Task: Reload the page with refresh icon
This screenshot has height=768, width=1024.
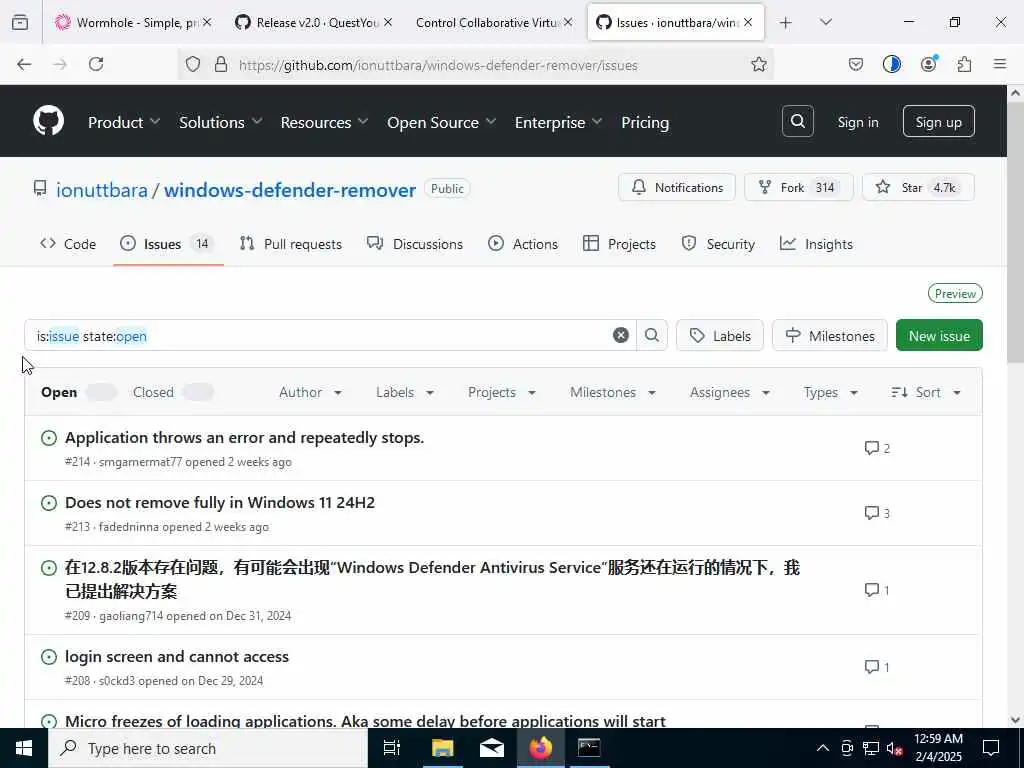Action: (x=96, y=64)
